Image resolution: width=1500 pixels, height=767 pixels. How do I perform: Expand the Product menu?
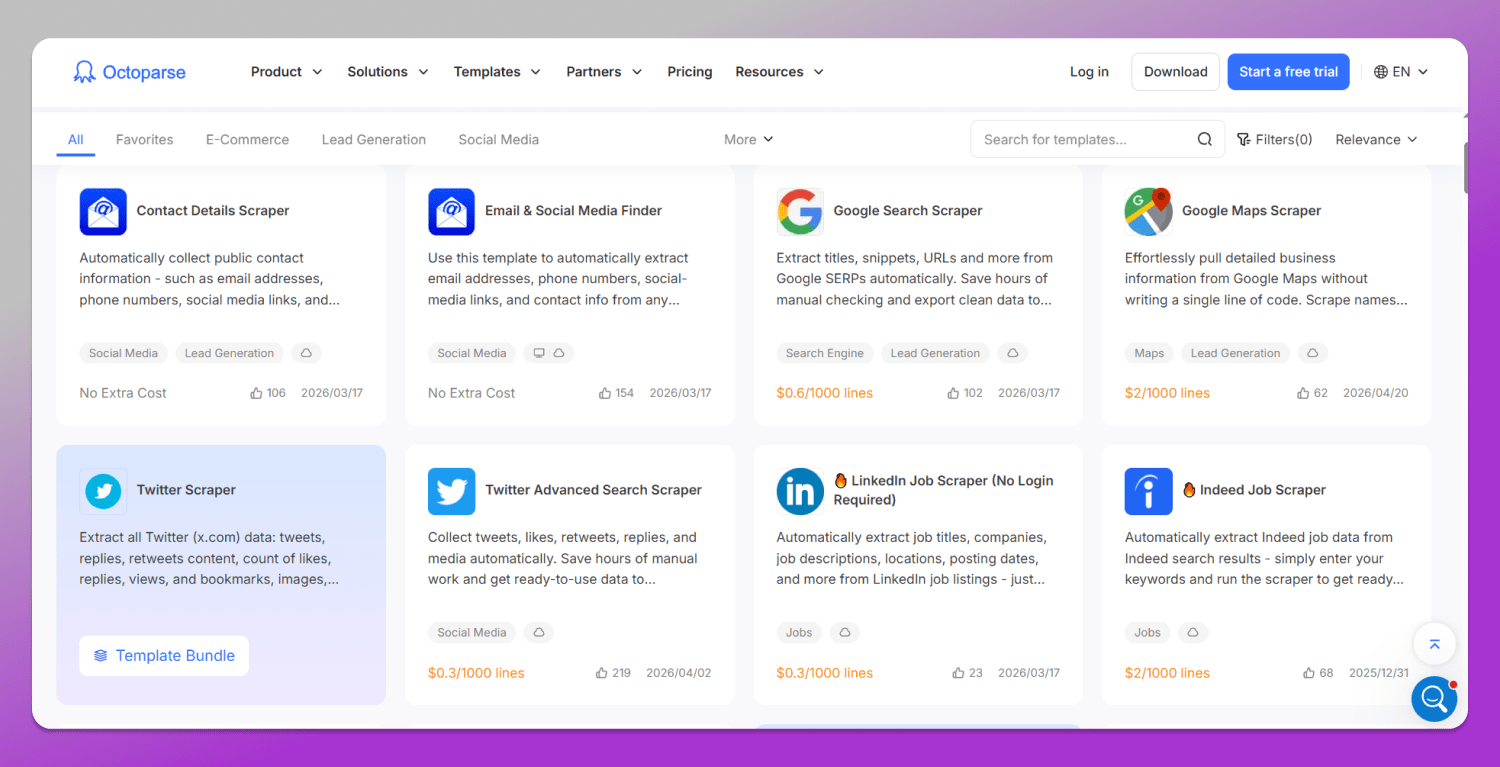click(287, 72)
